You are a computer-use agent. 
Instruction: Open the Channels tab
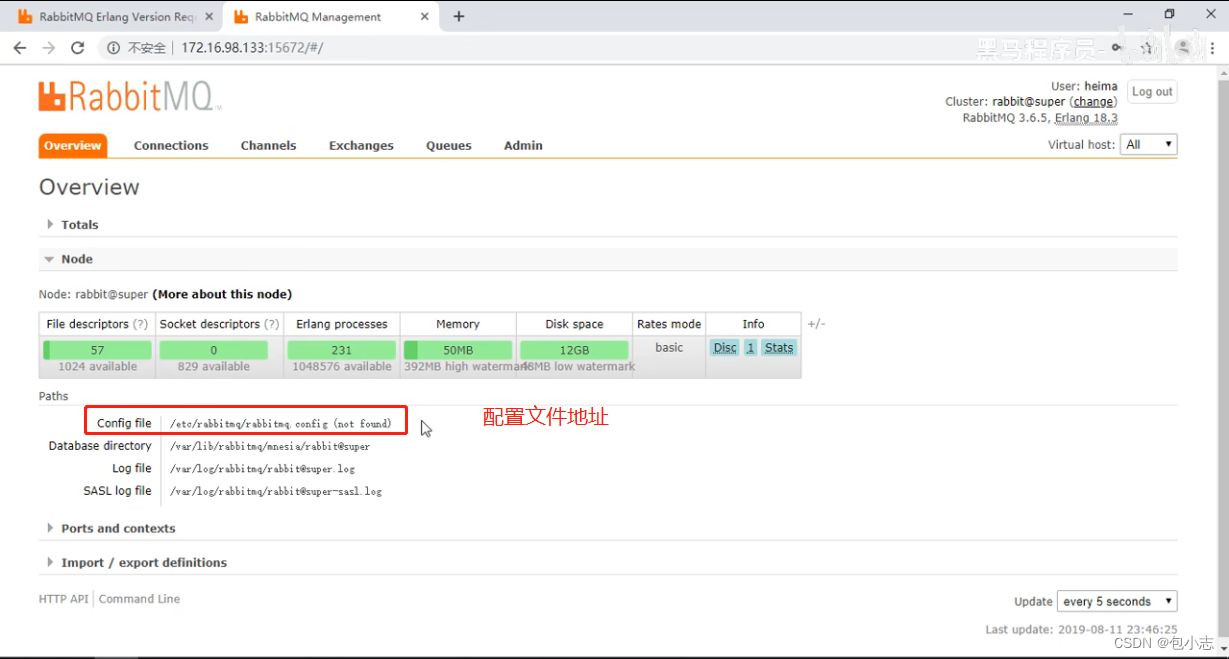coord(268,145)
